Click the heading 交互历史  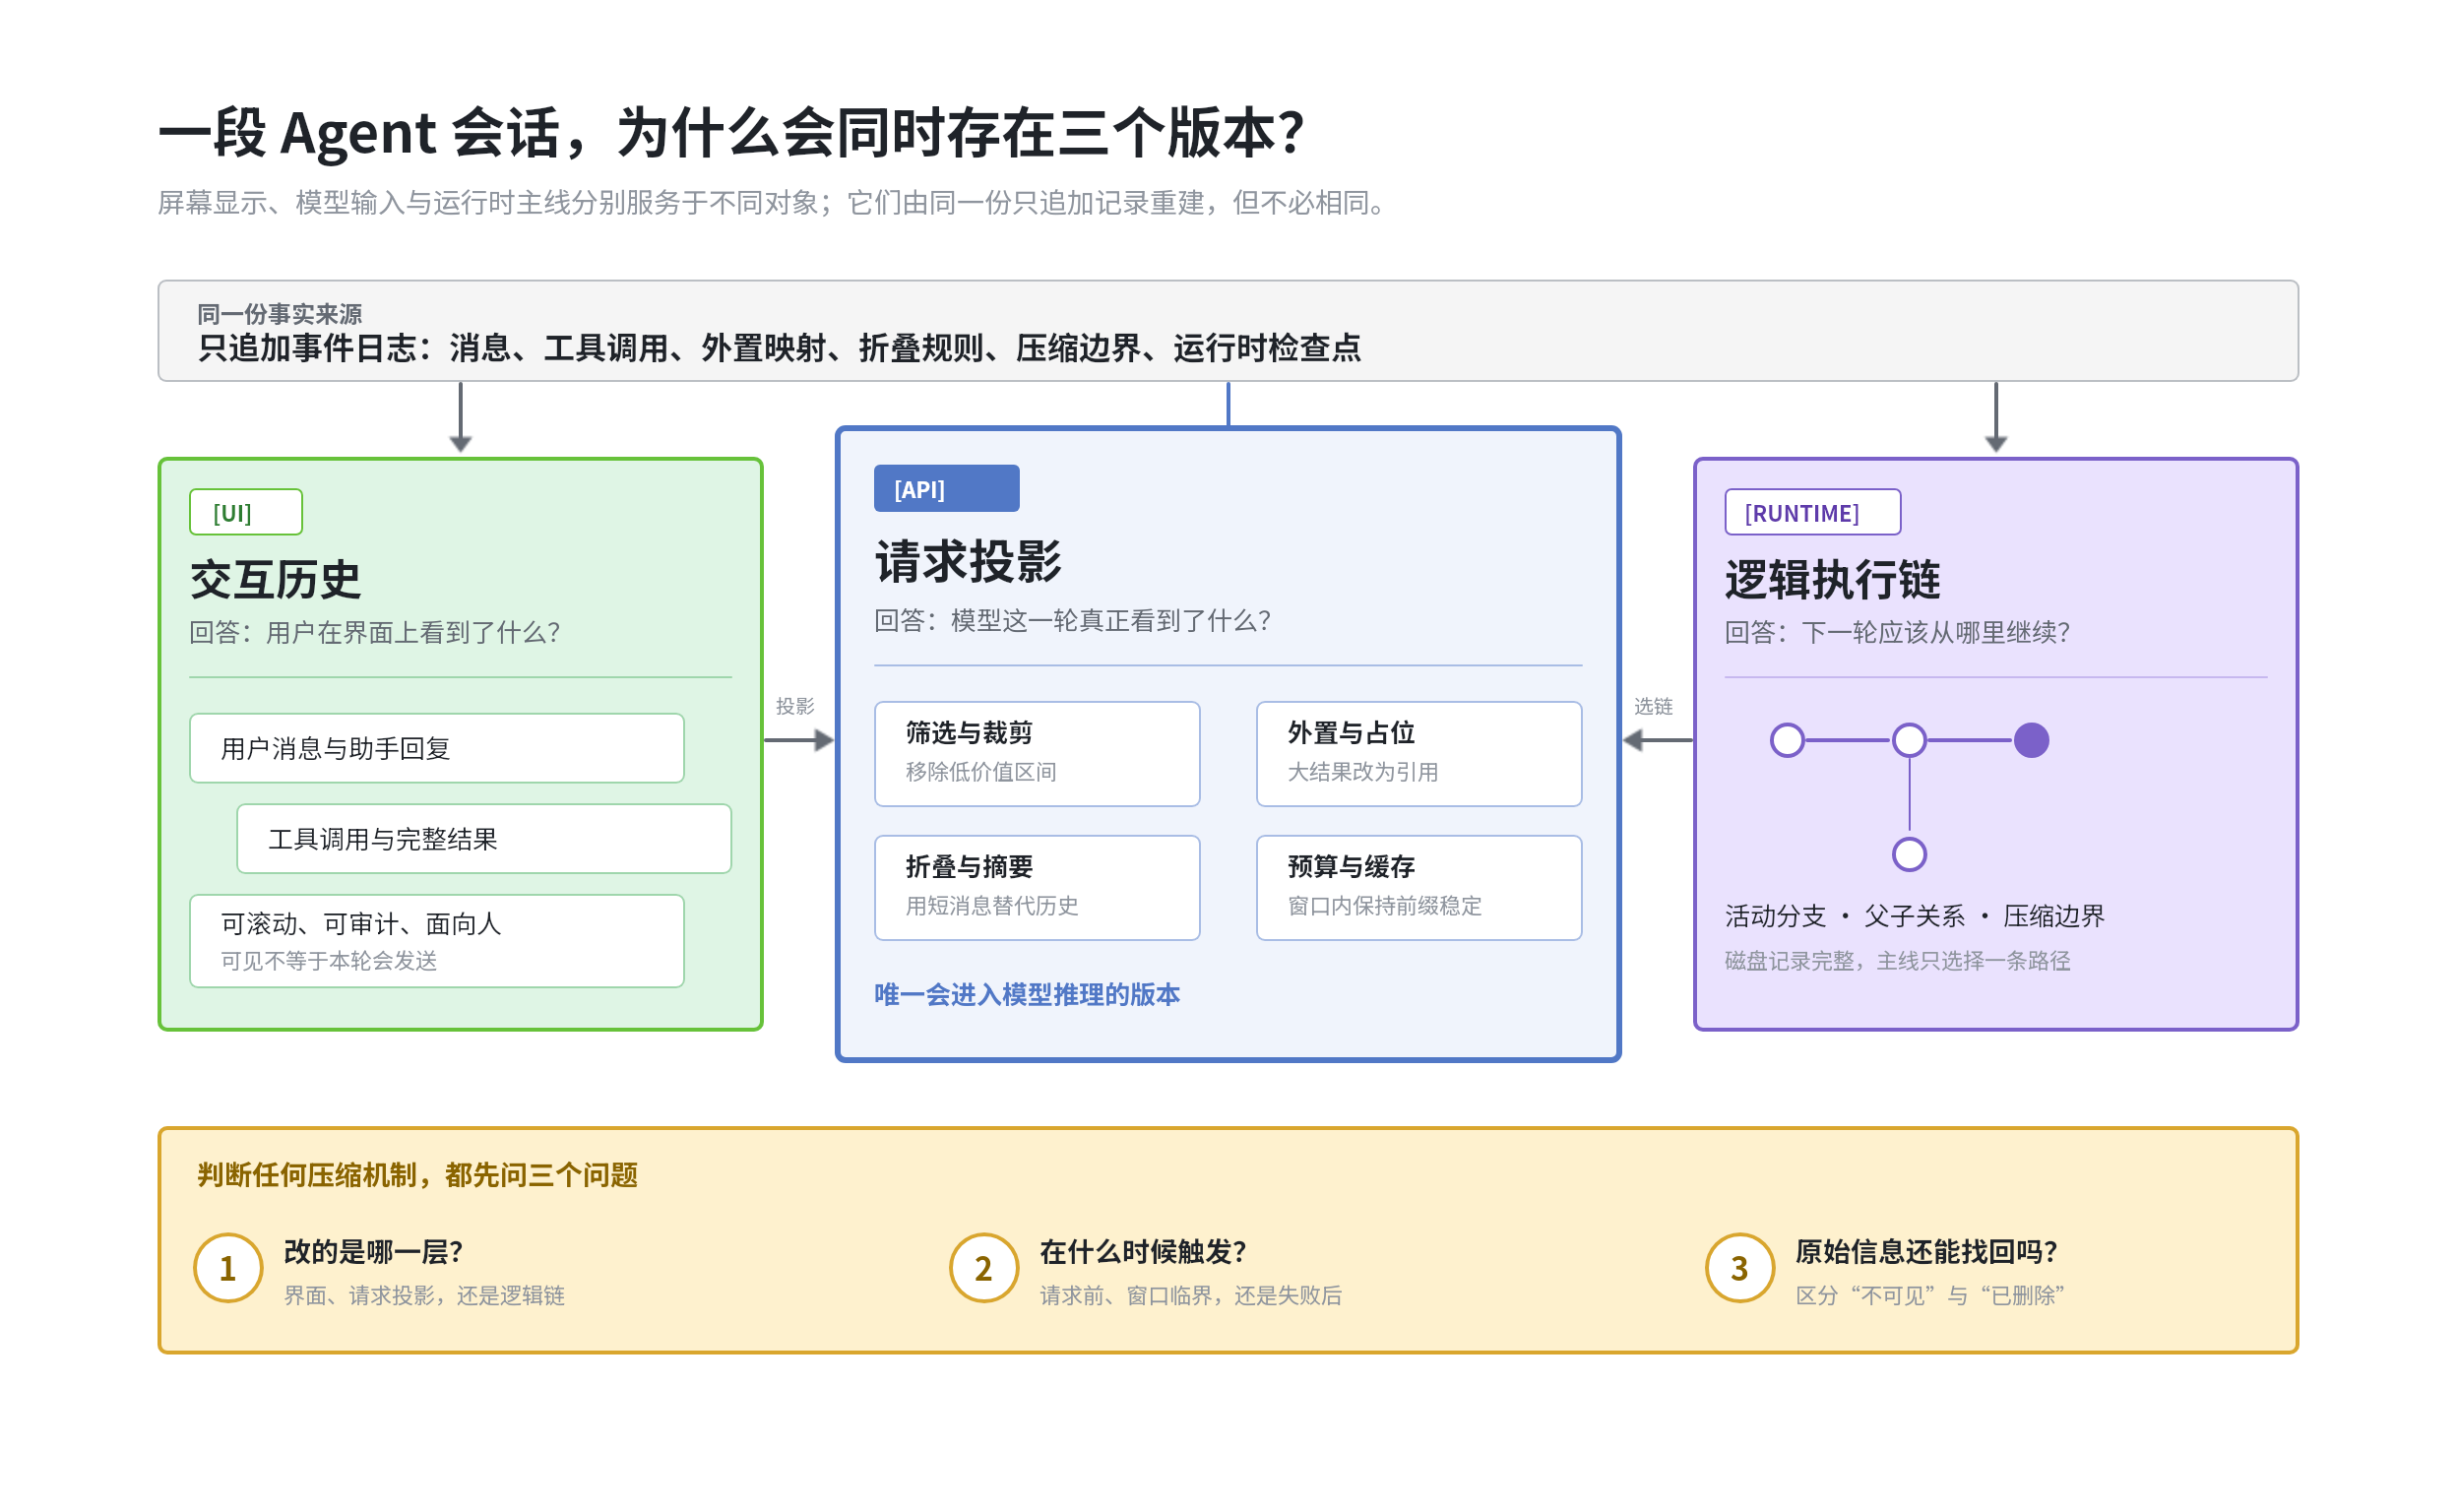(x=275, y=580)
